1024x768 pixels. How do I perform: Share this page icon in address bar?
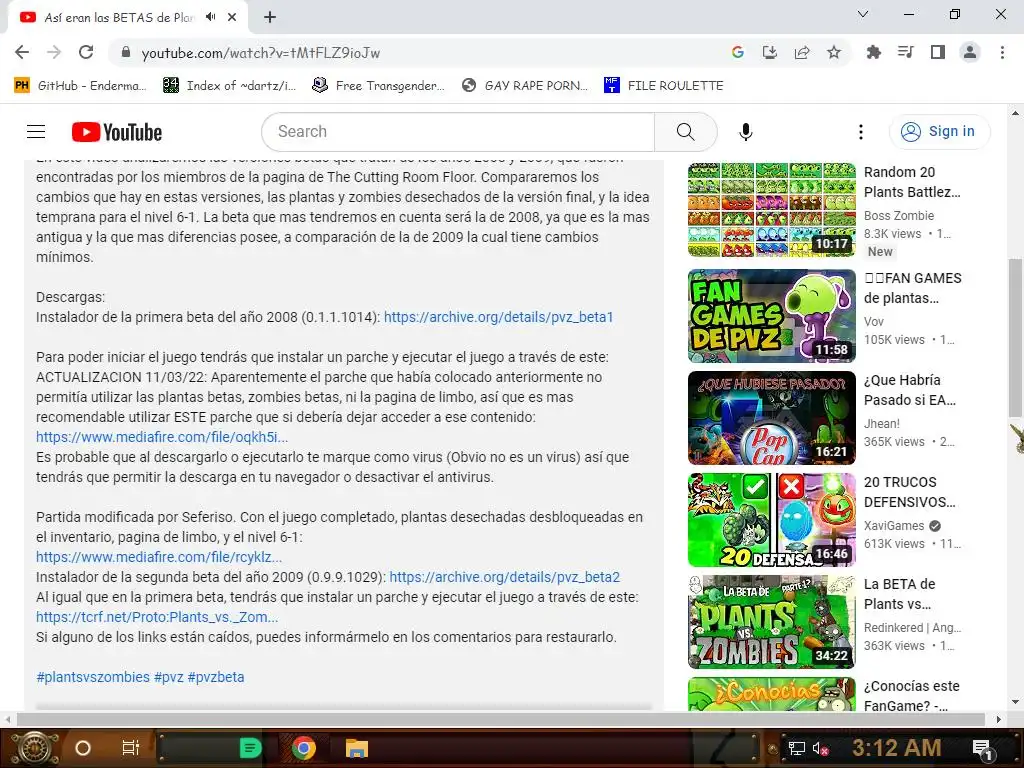[x=802, y=52]
